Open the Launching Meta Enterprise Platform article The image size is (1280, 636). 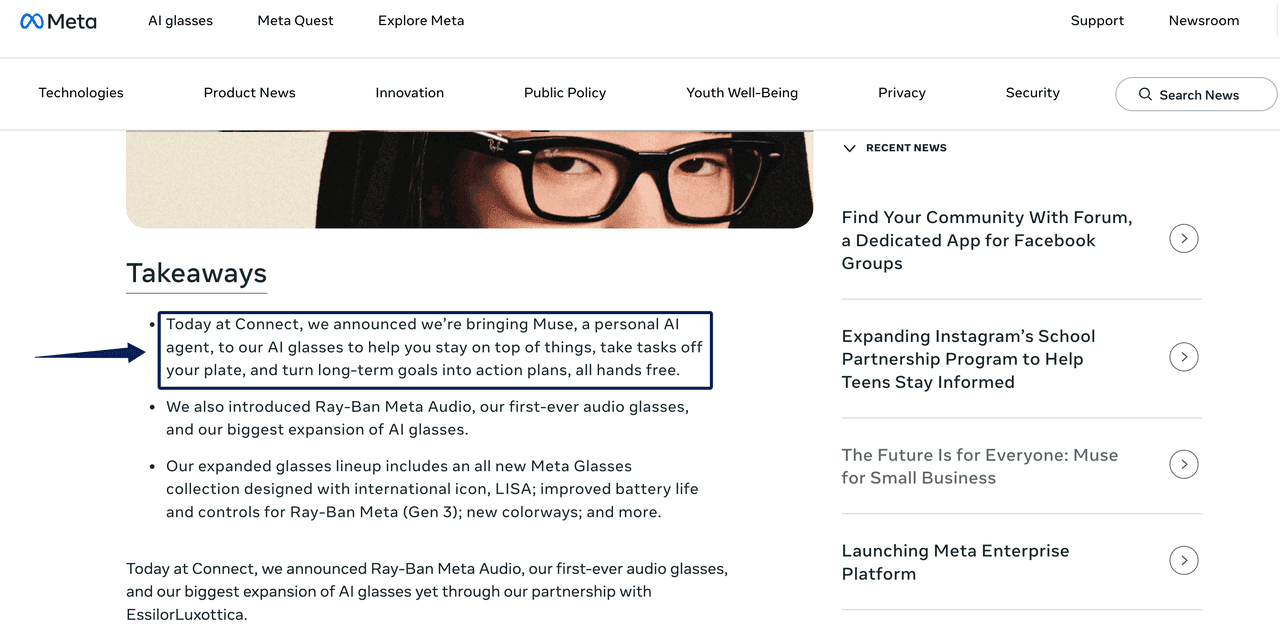[x=956, y=562]
